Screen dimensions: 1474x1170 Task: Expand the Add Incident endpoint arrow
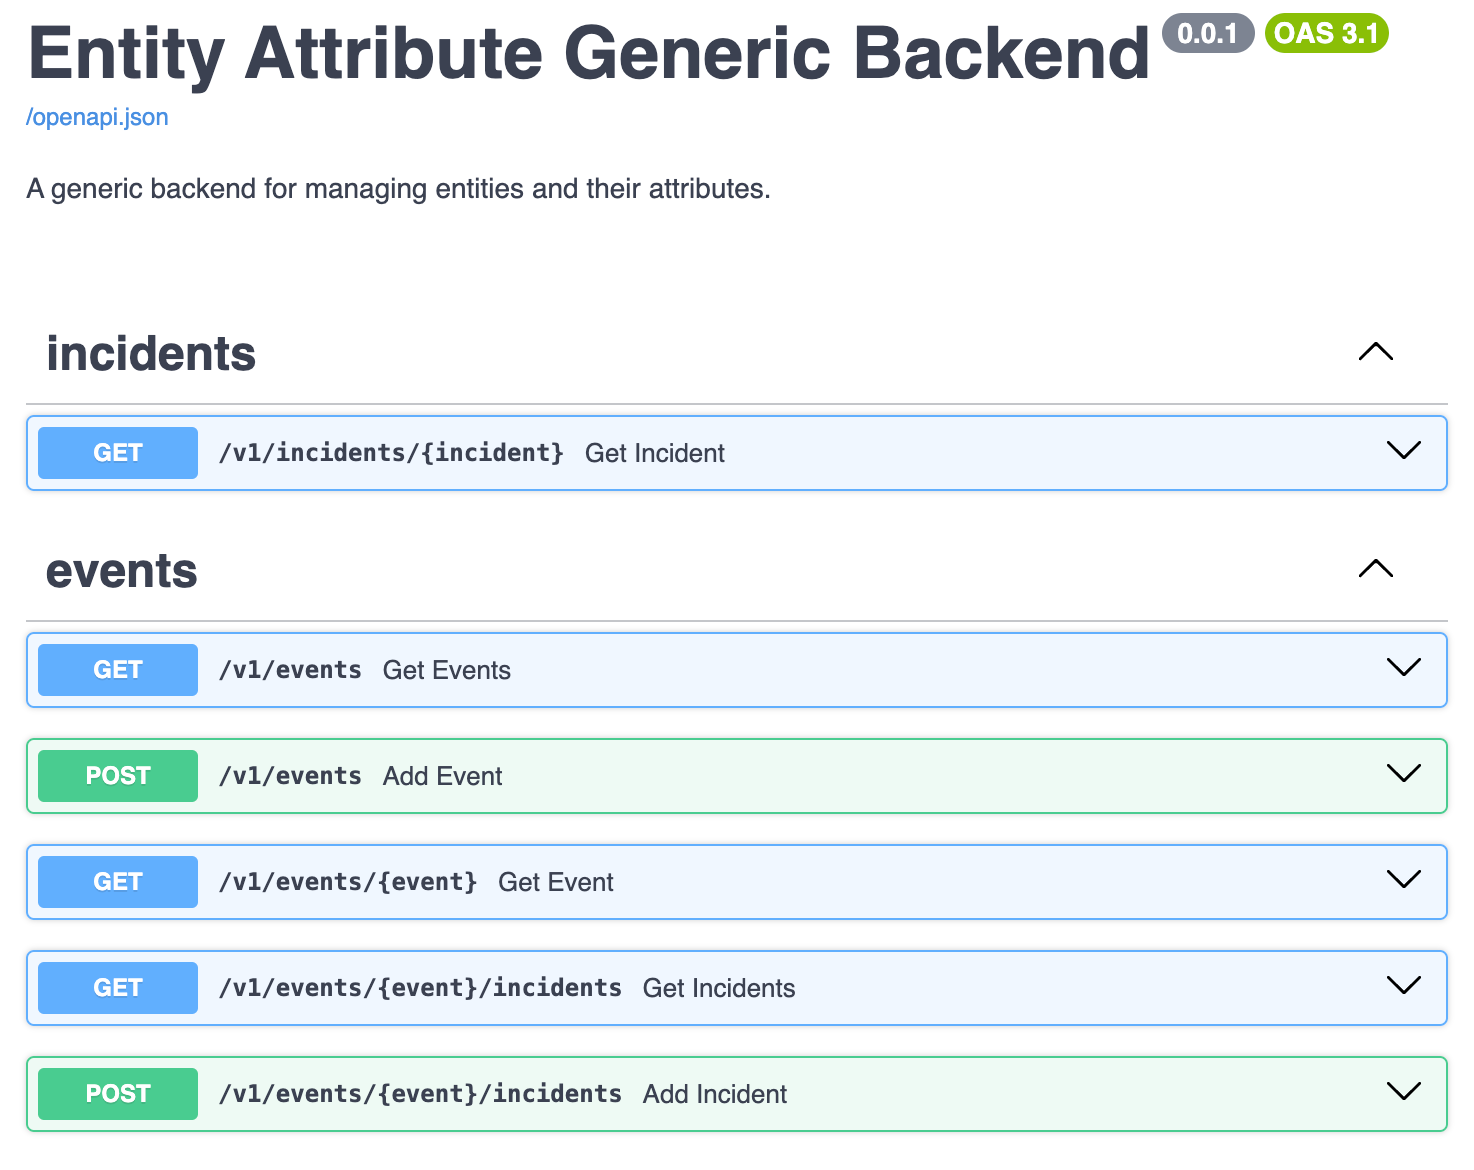[x=1404, y=1092]
